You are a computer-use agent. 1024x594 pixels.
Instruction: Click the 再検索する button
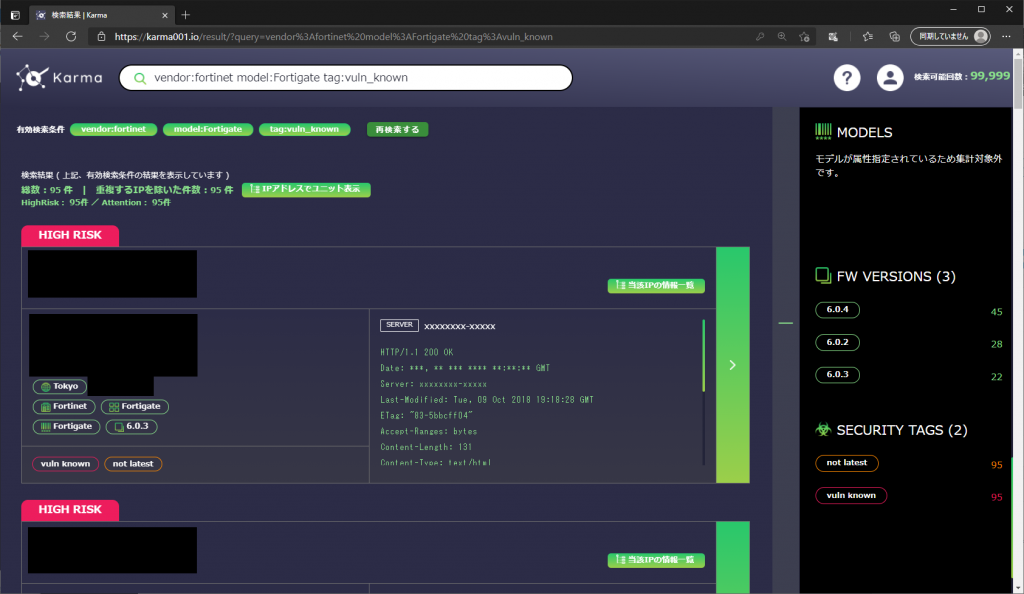(x=397, y=129)
